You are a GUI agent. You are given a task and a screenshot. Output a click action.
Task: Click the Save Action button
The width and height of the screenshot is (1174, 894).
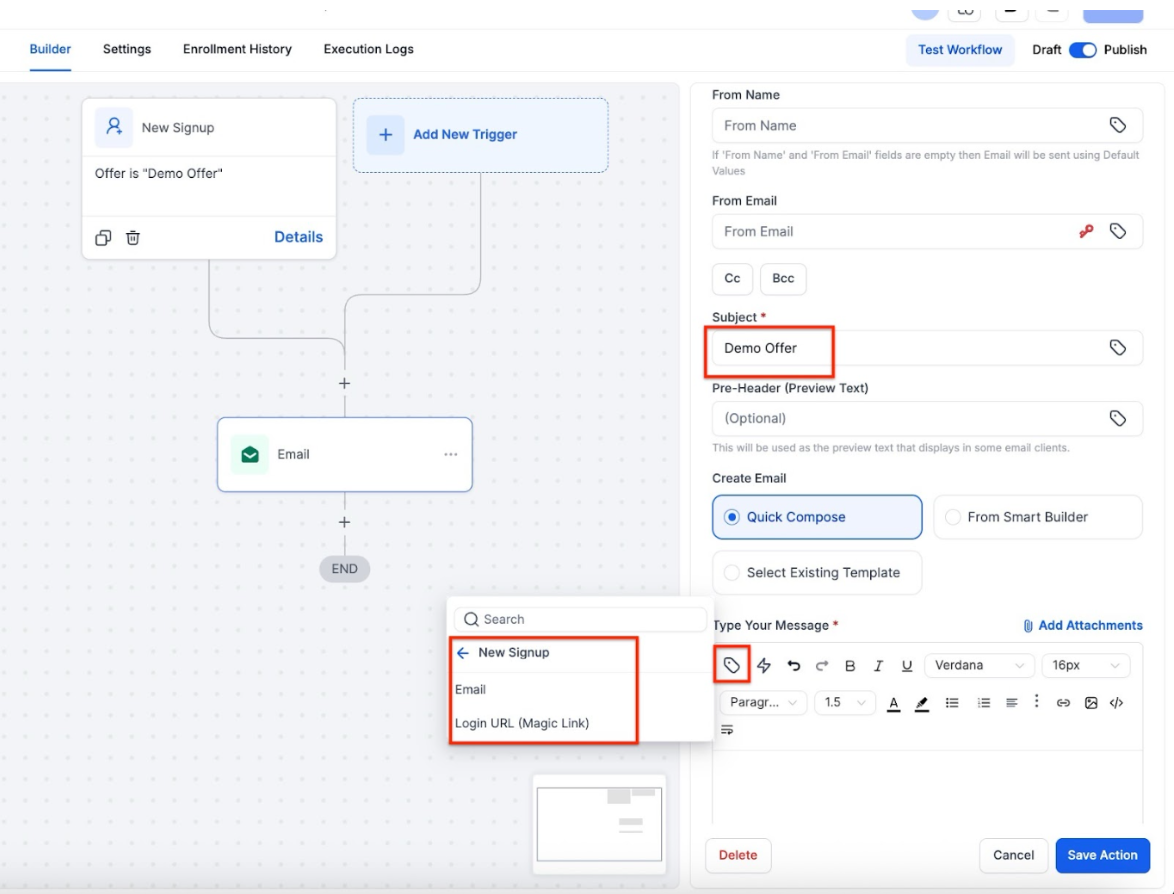[1102, 855]
